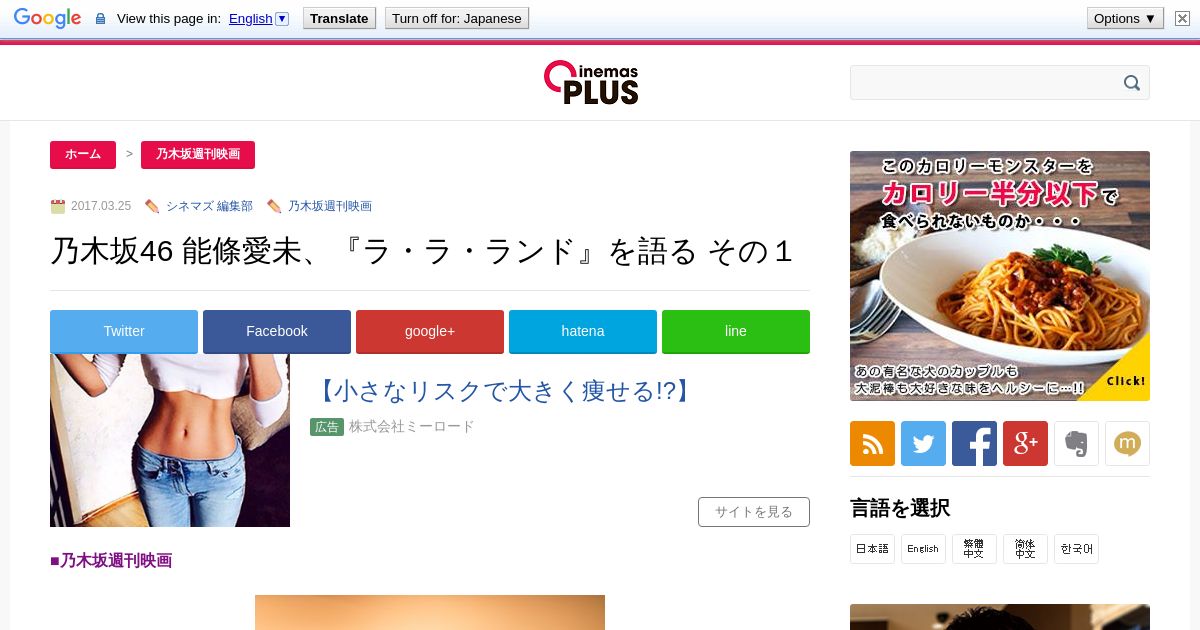Image resolution: width=1200 pixels, height=630 pixels.
Task: Click the English translation language link
Action: tap(250, 18)
